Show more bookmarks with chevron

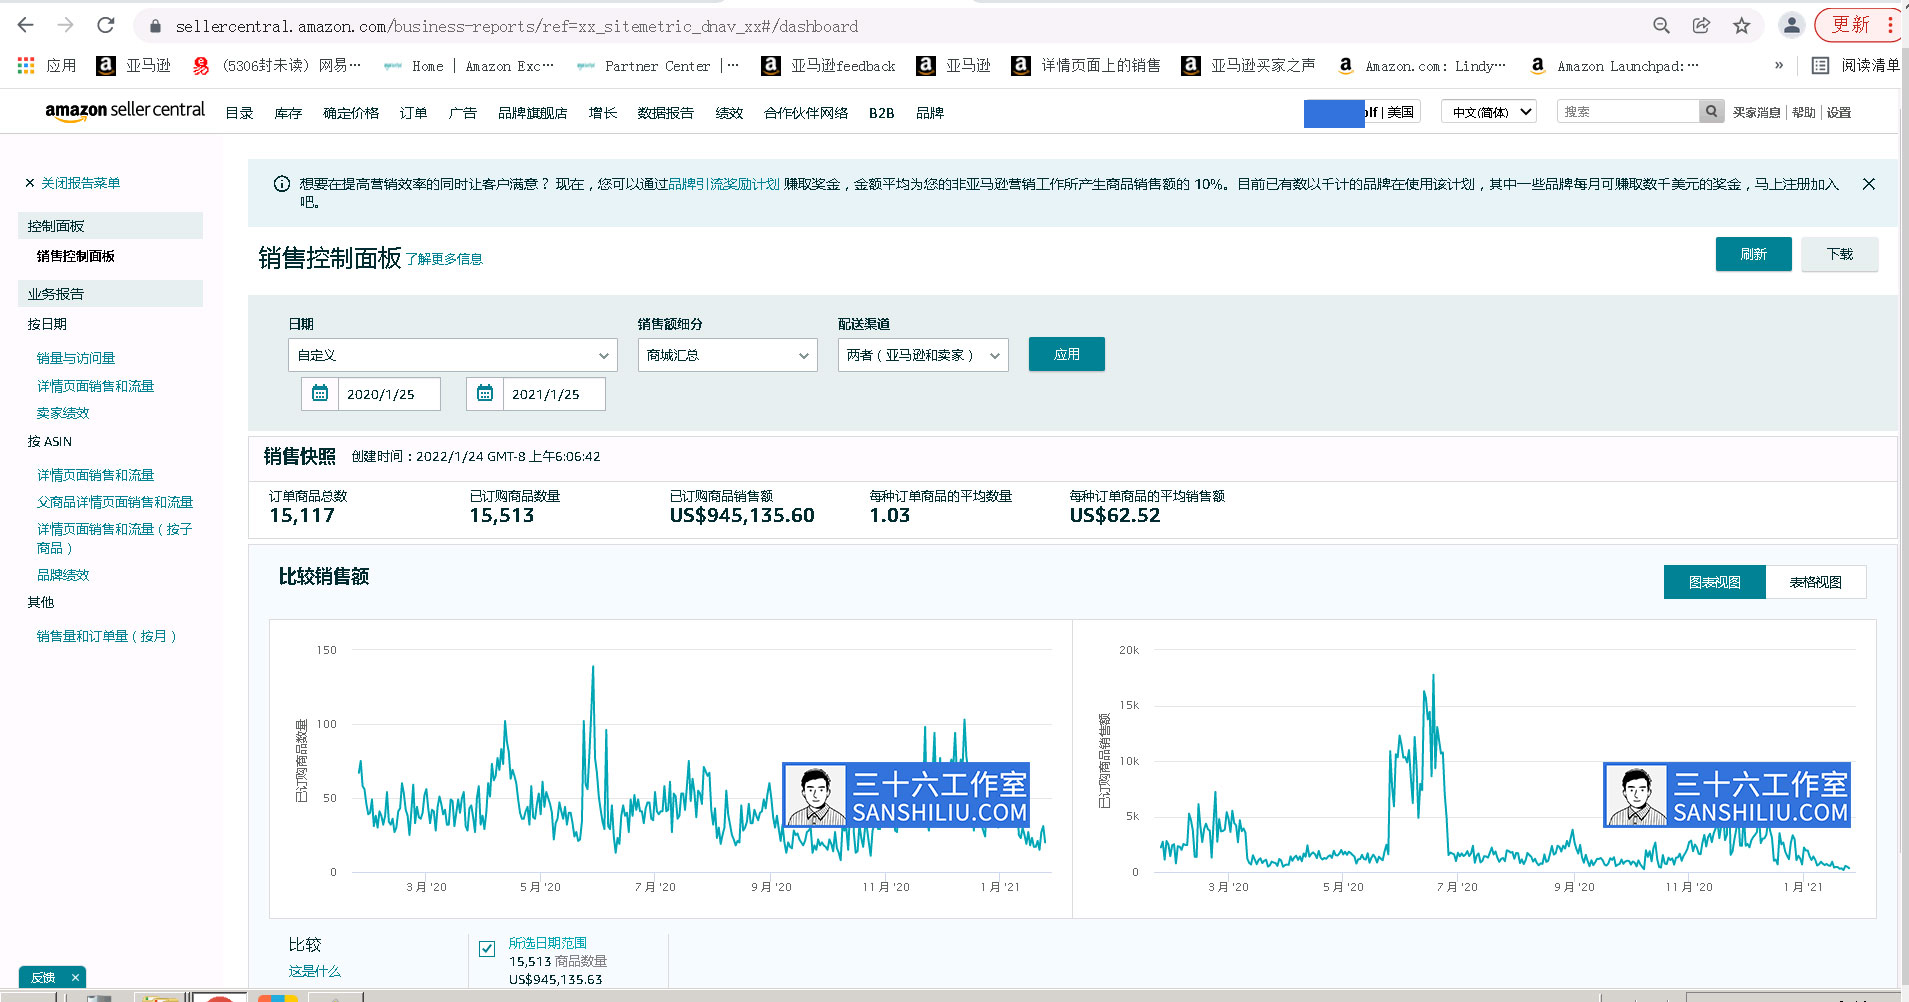[x=1779, y=66]
